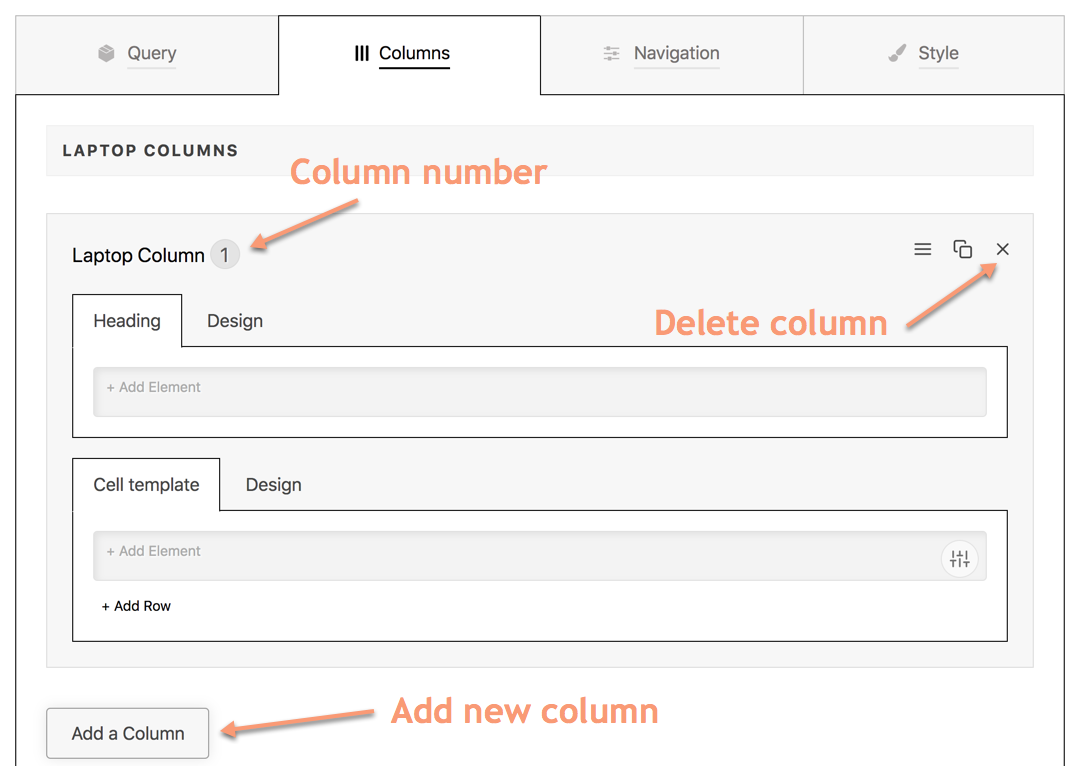Select the Columns tab label

pyautogui.click(x=414, y=54)
